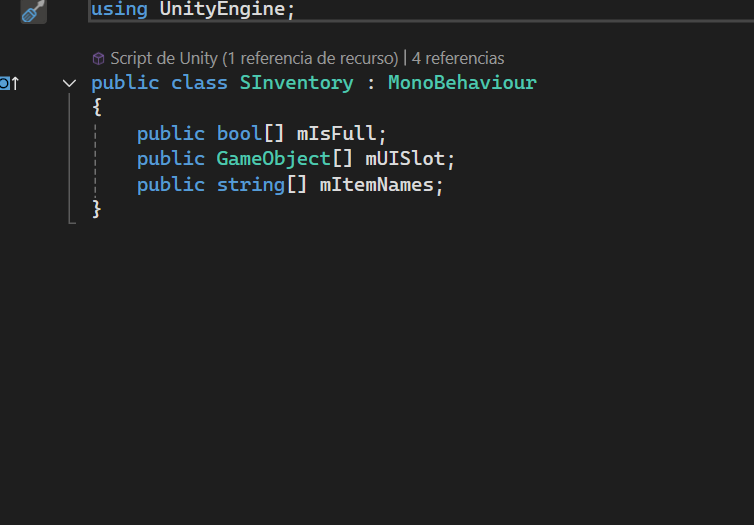
Task: Click the public keyword on the mIsFull line
Action: pyautogui.click(x=171, y=134)
